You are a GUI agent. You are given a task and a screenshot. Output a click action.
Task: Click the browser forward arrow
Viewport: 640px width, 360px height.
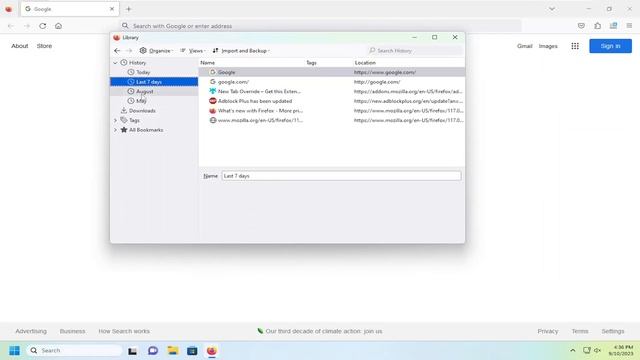(27, 26)
